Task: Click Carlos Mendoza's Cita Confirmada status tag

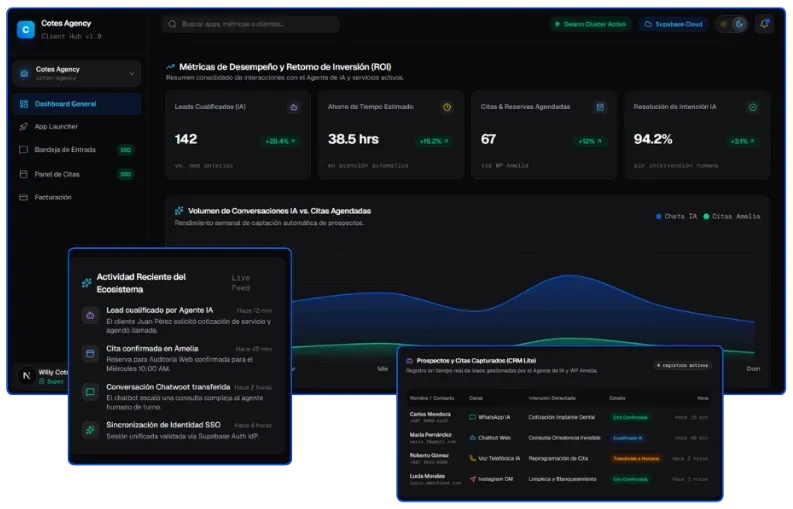Action: click(630, 417)
